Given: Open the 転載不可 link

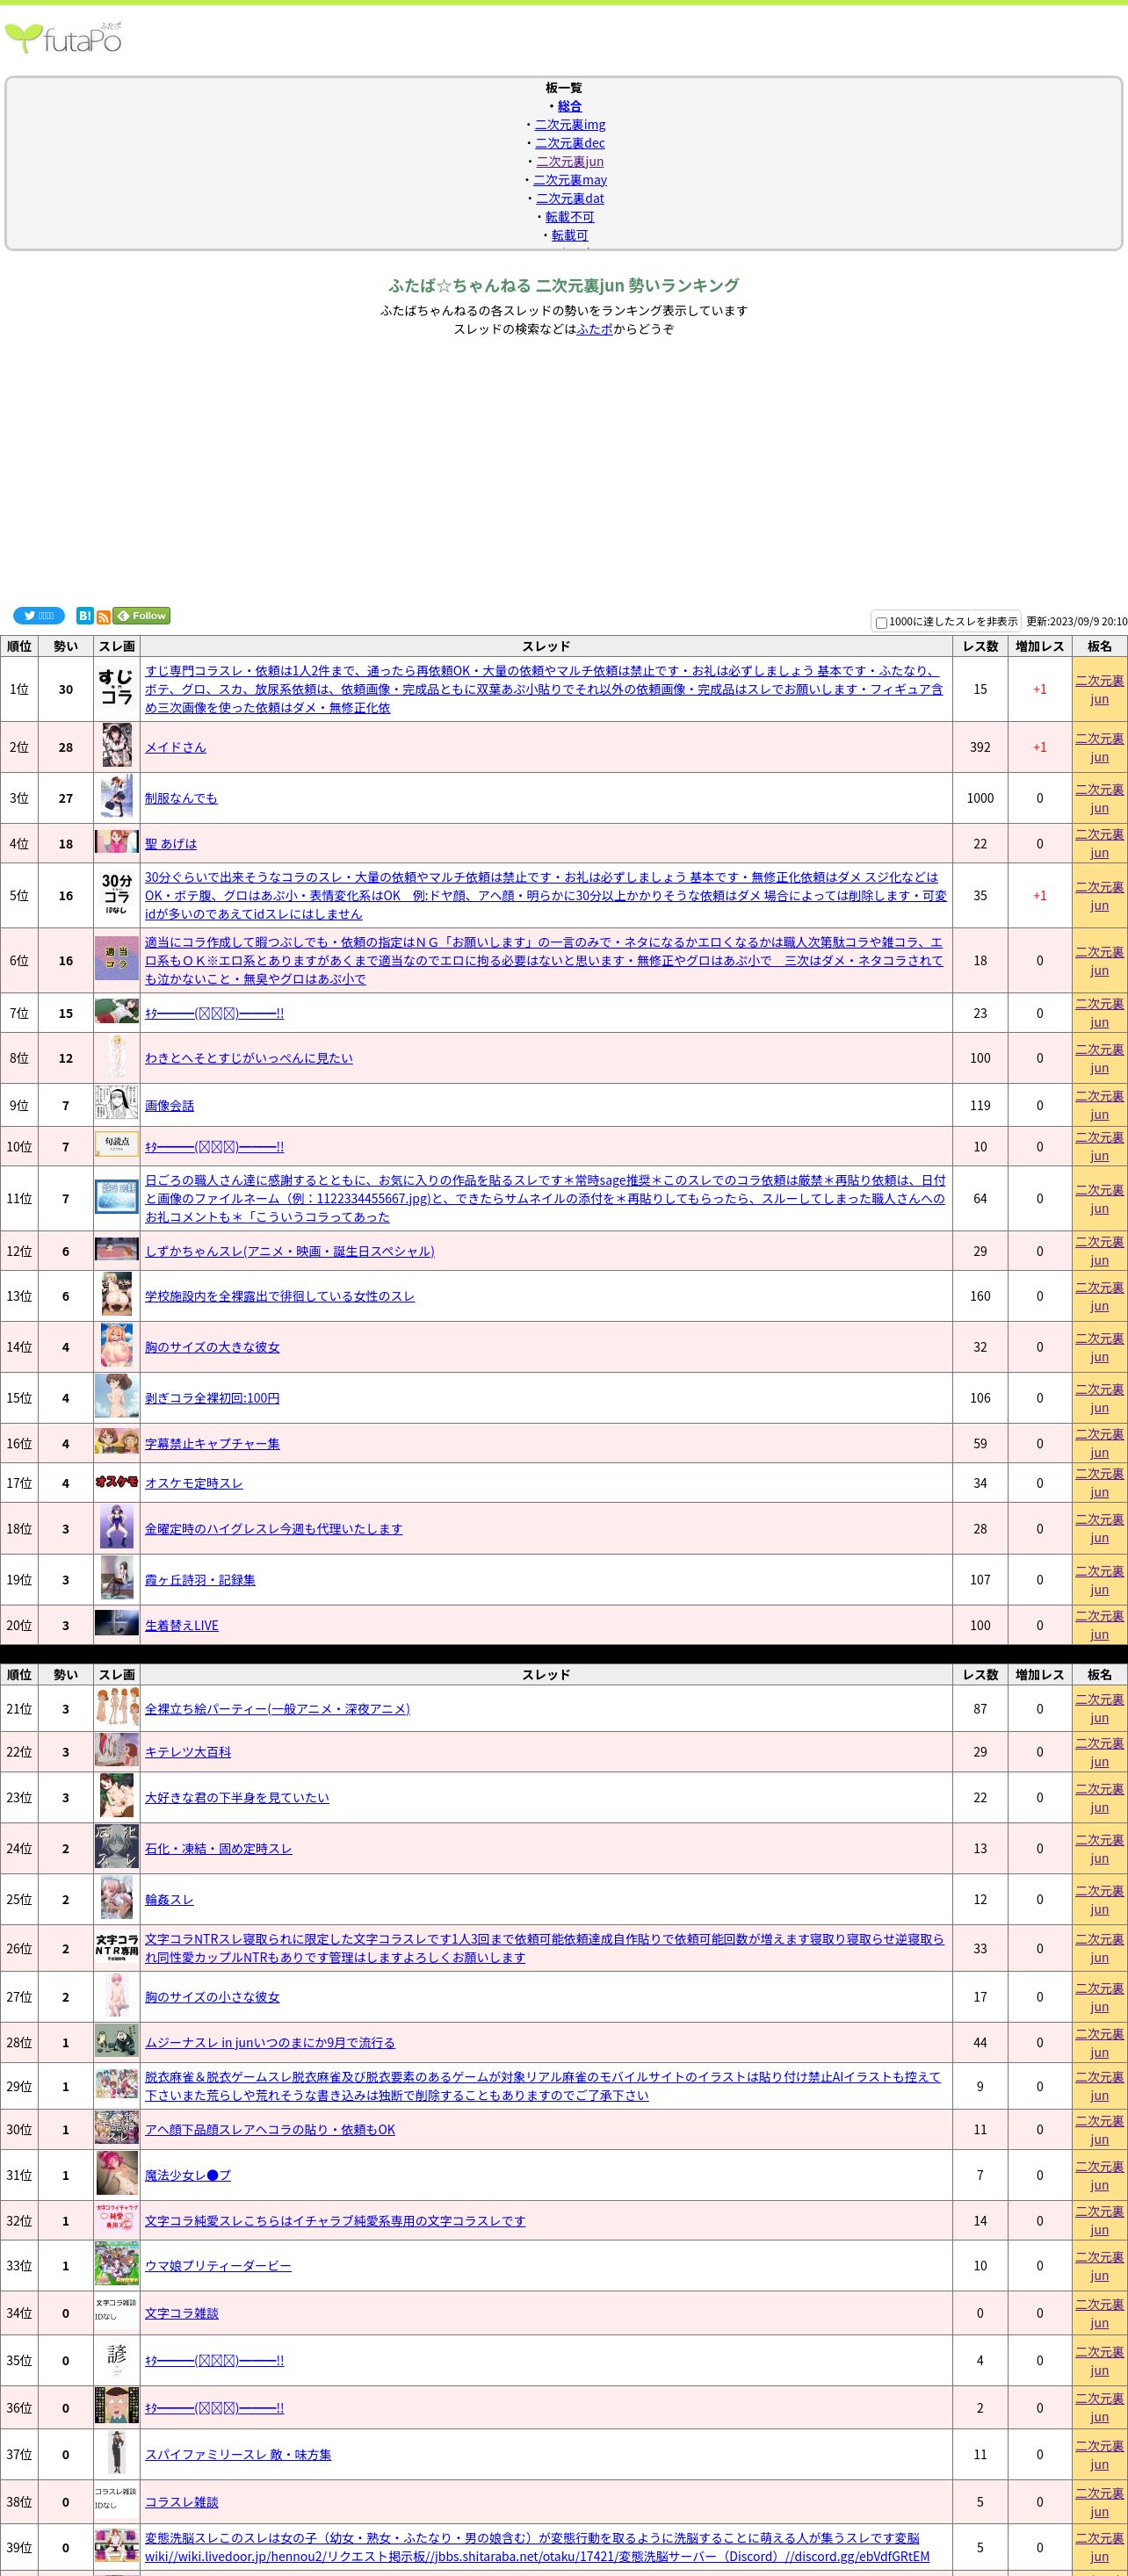Looking at the screenshot, I should [570, 217].
